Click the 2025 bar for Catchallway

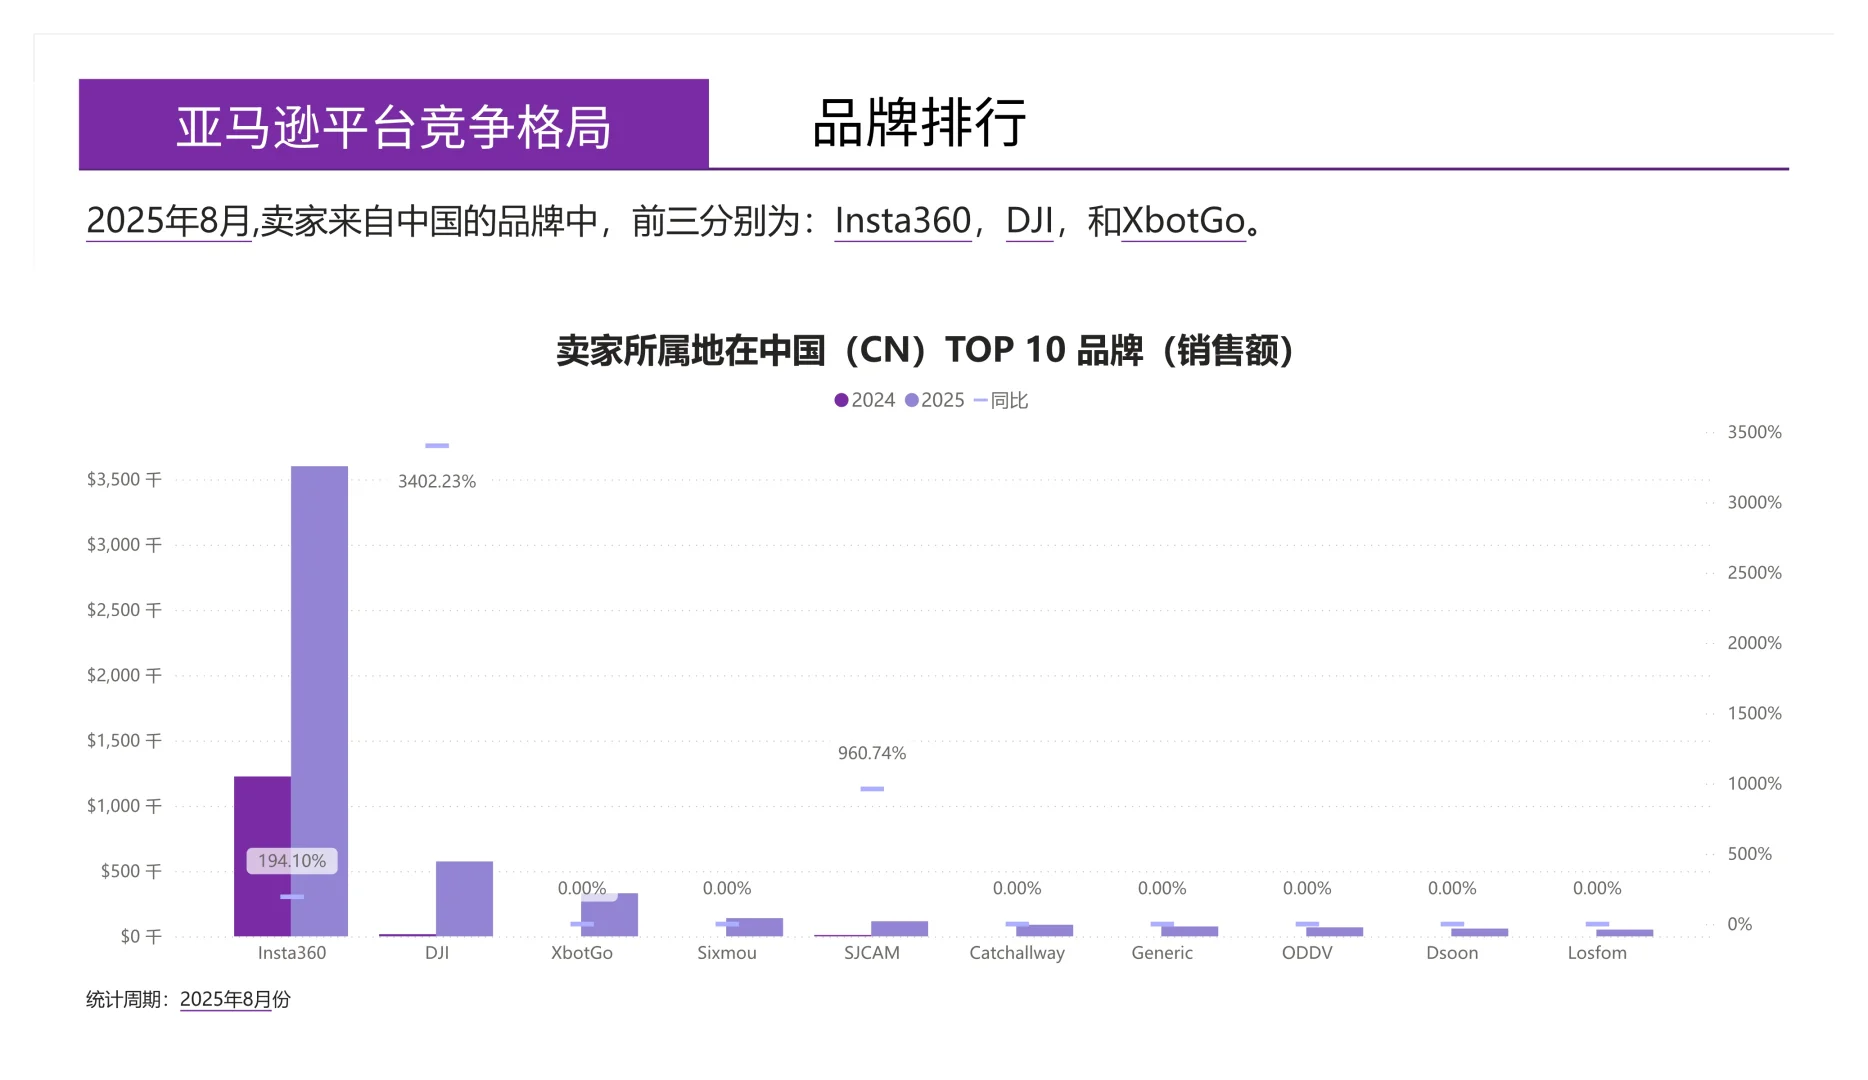pos(1044,931)
